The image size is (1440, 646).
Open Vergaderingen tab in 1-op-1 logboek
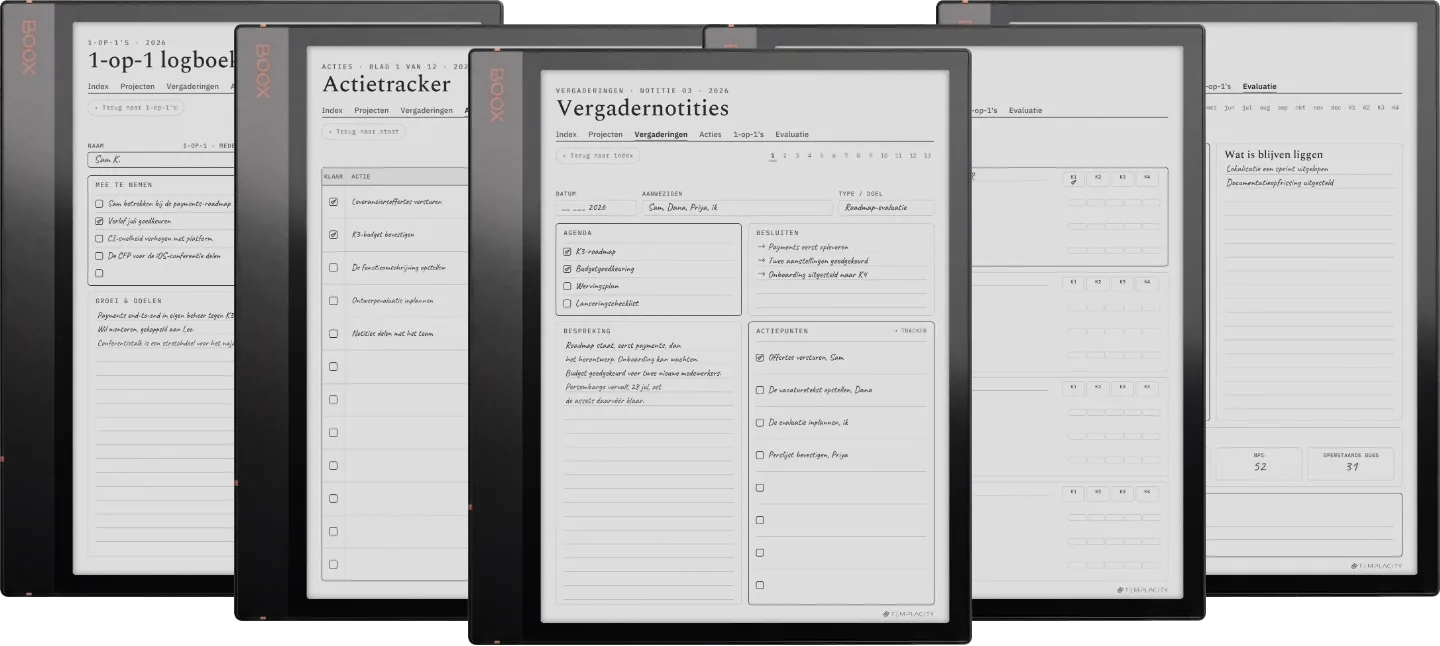(192, 87)
